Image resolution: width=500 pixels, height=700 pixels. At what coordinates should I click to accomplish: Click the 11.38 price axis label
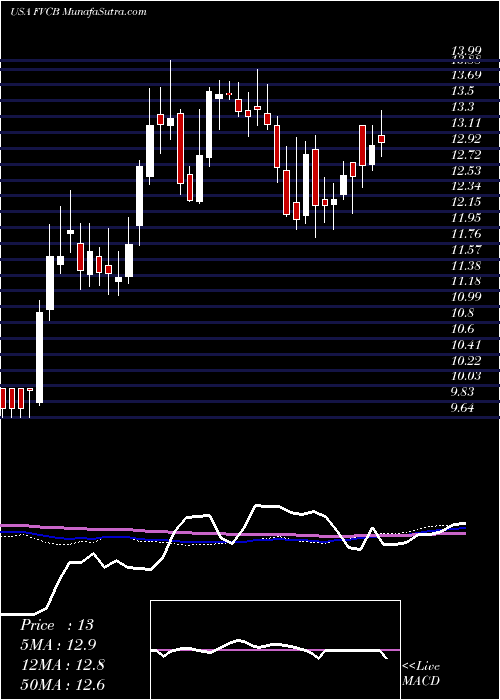[466, 266]
